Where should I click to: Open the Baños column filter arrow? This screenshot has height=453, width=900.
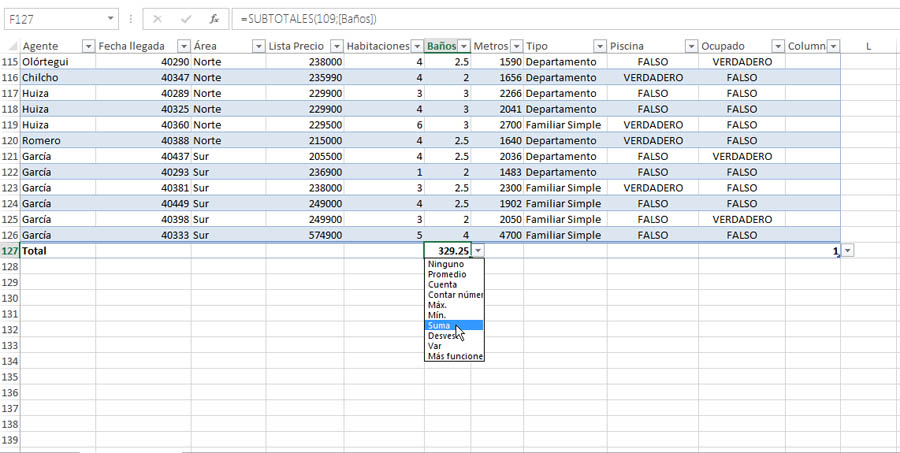click(463, 46)
